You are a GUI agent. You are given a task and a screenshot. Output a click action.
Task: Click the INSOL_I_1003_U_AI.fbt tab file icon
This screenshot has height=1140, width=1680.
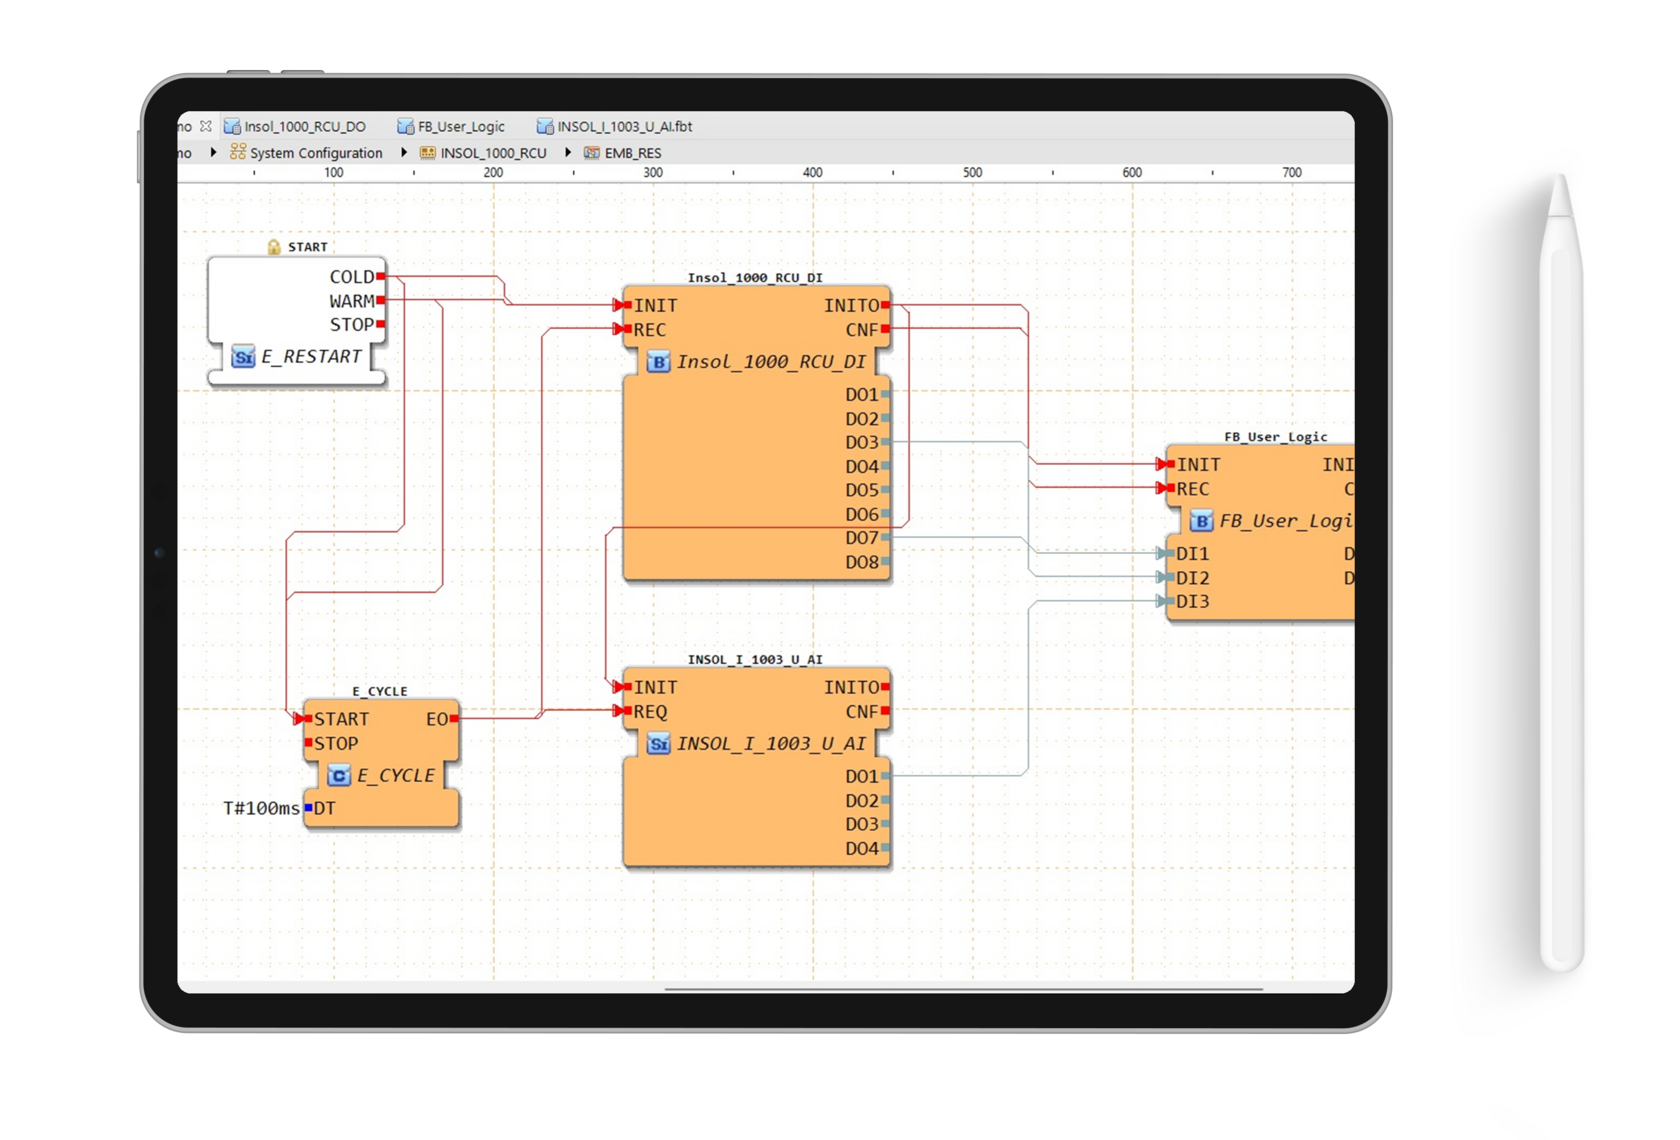pyautogui.click(x=545, y=127)
